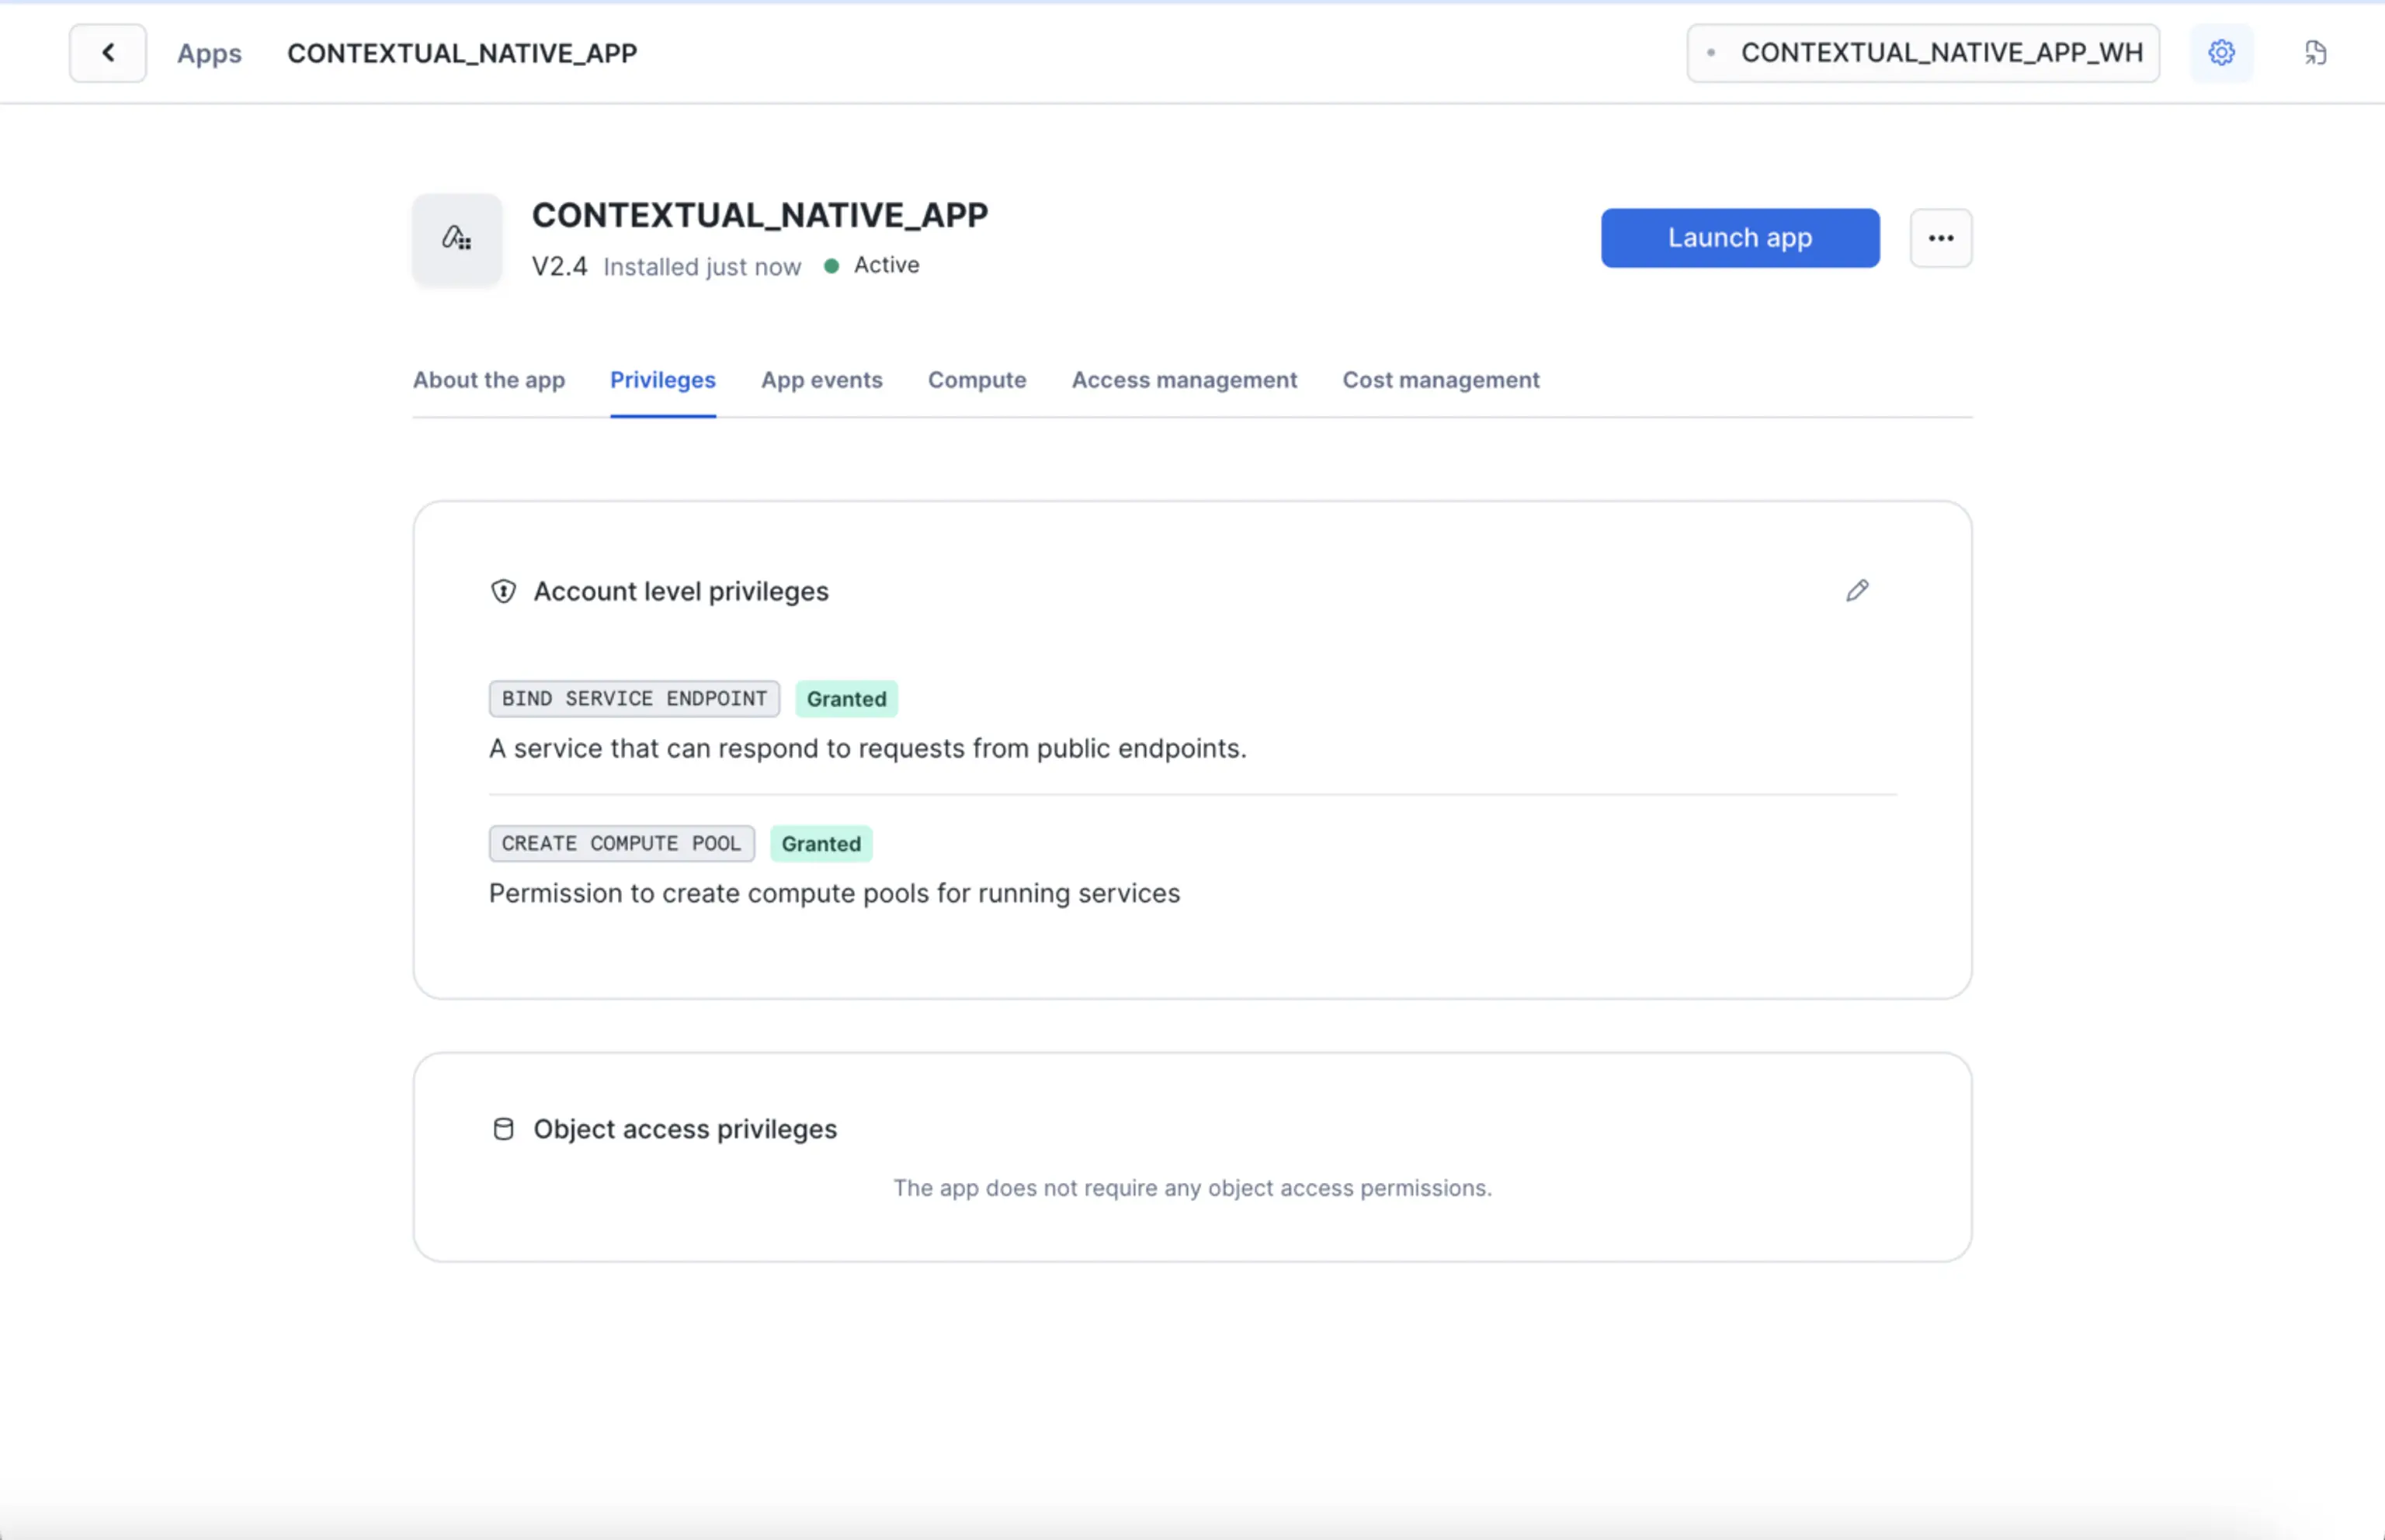Click the back arrow button
2385x1540 pixels.
pos(108,53)
